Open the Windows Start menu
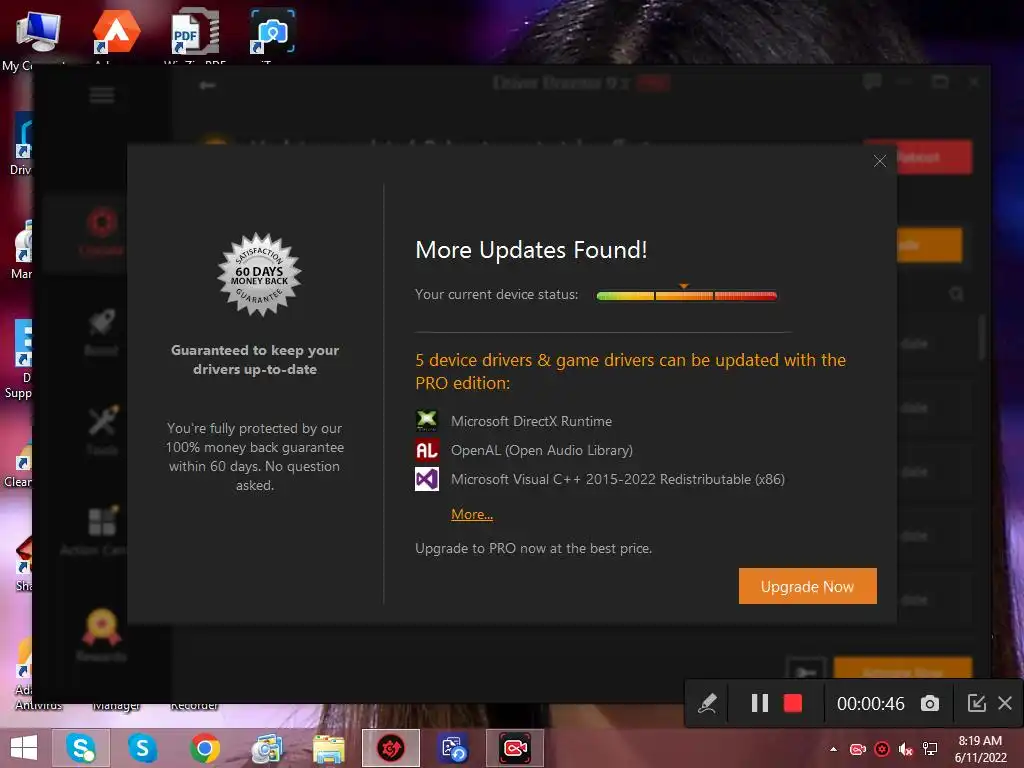This screenshot has width=1024, height=768. [24, 748]
